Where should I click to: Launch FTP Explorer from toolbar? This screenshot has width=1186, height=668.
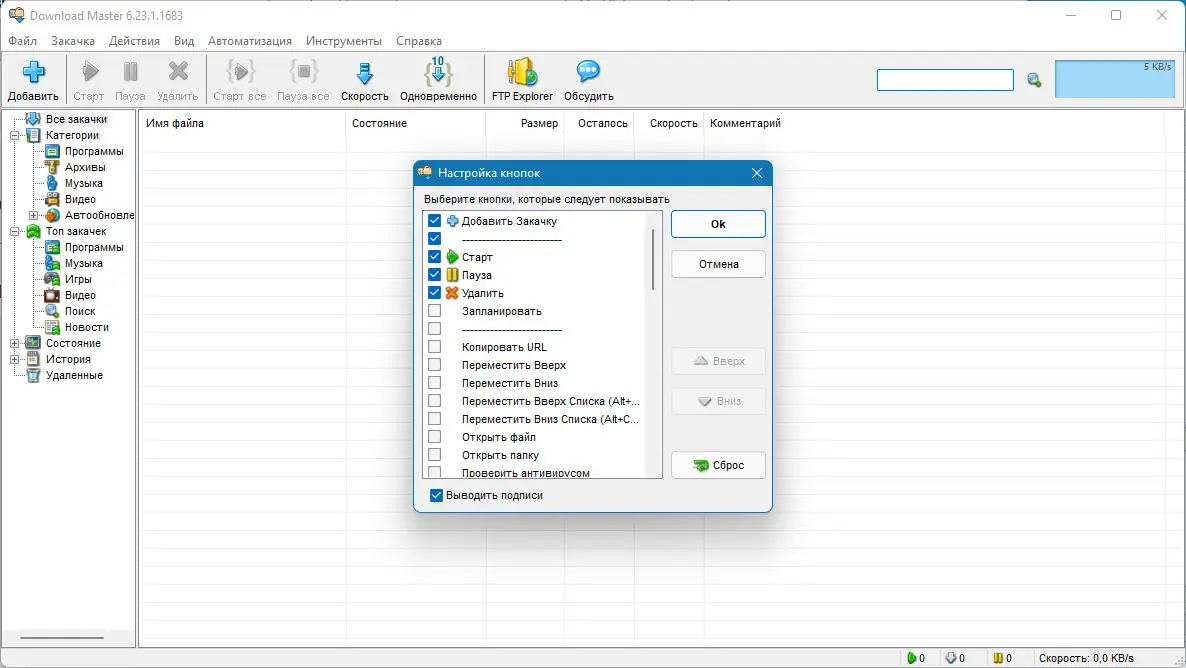tap(522, 79)
